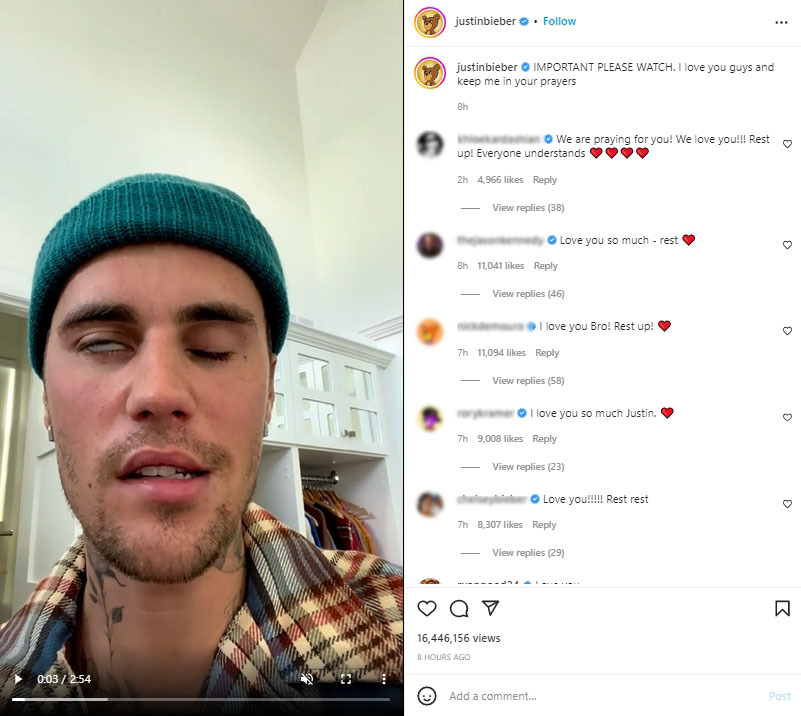Expand View replies (58)
This screenshot has height=716, width=801.
pyautogui.click(x=528, y=380)
